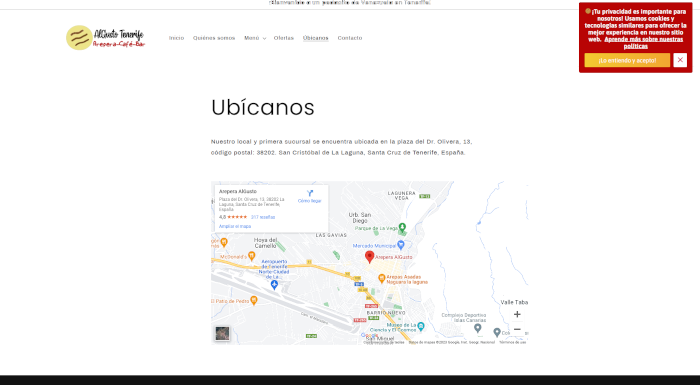Click the Urb. San Diego map label
Screen dimensions: 700x385
(x=360, y=218)
